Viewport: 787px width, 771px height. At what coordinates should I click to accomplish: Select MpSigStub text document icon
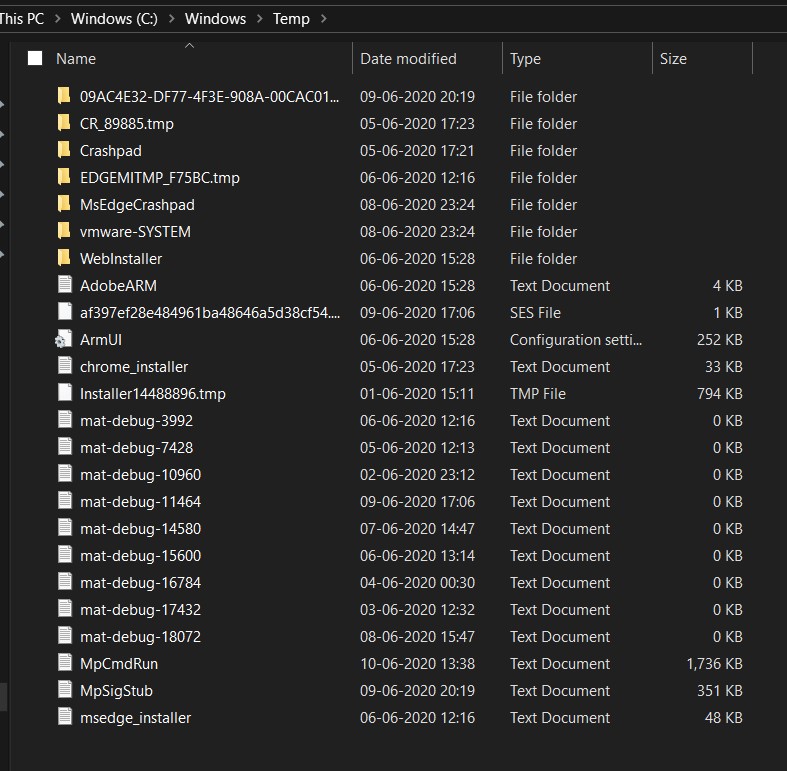click(64, 690)
